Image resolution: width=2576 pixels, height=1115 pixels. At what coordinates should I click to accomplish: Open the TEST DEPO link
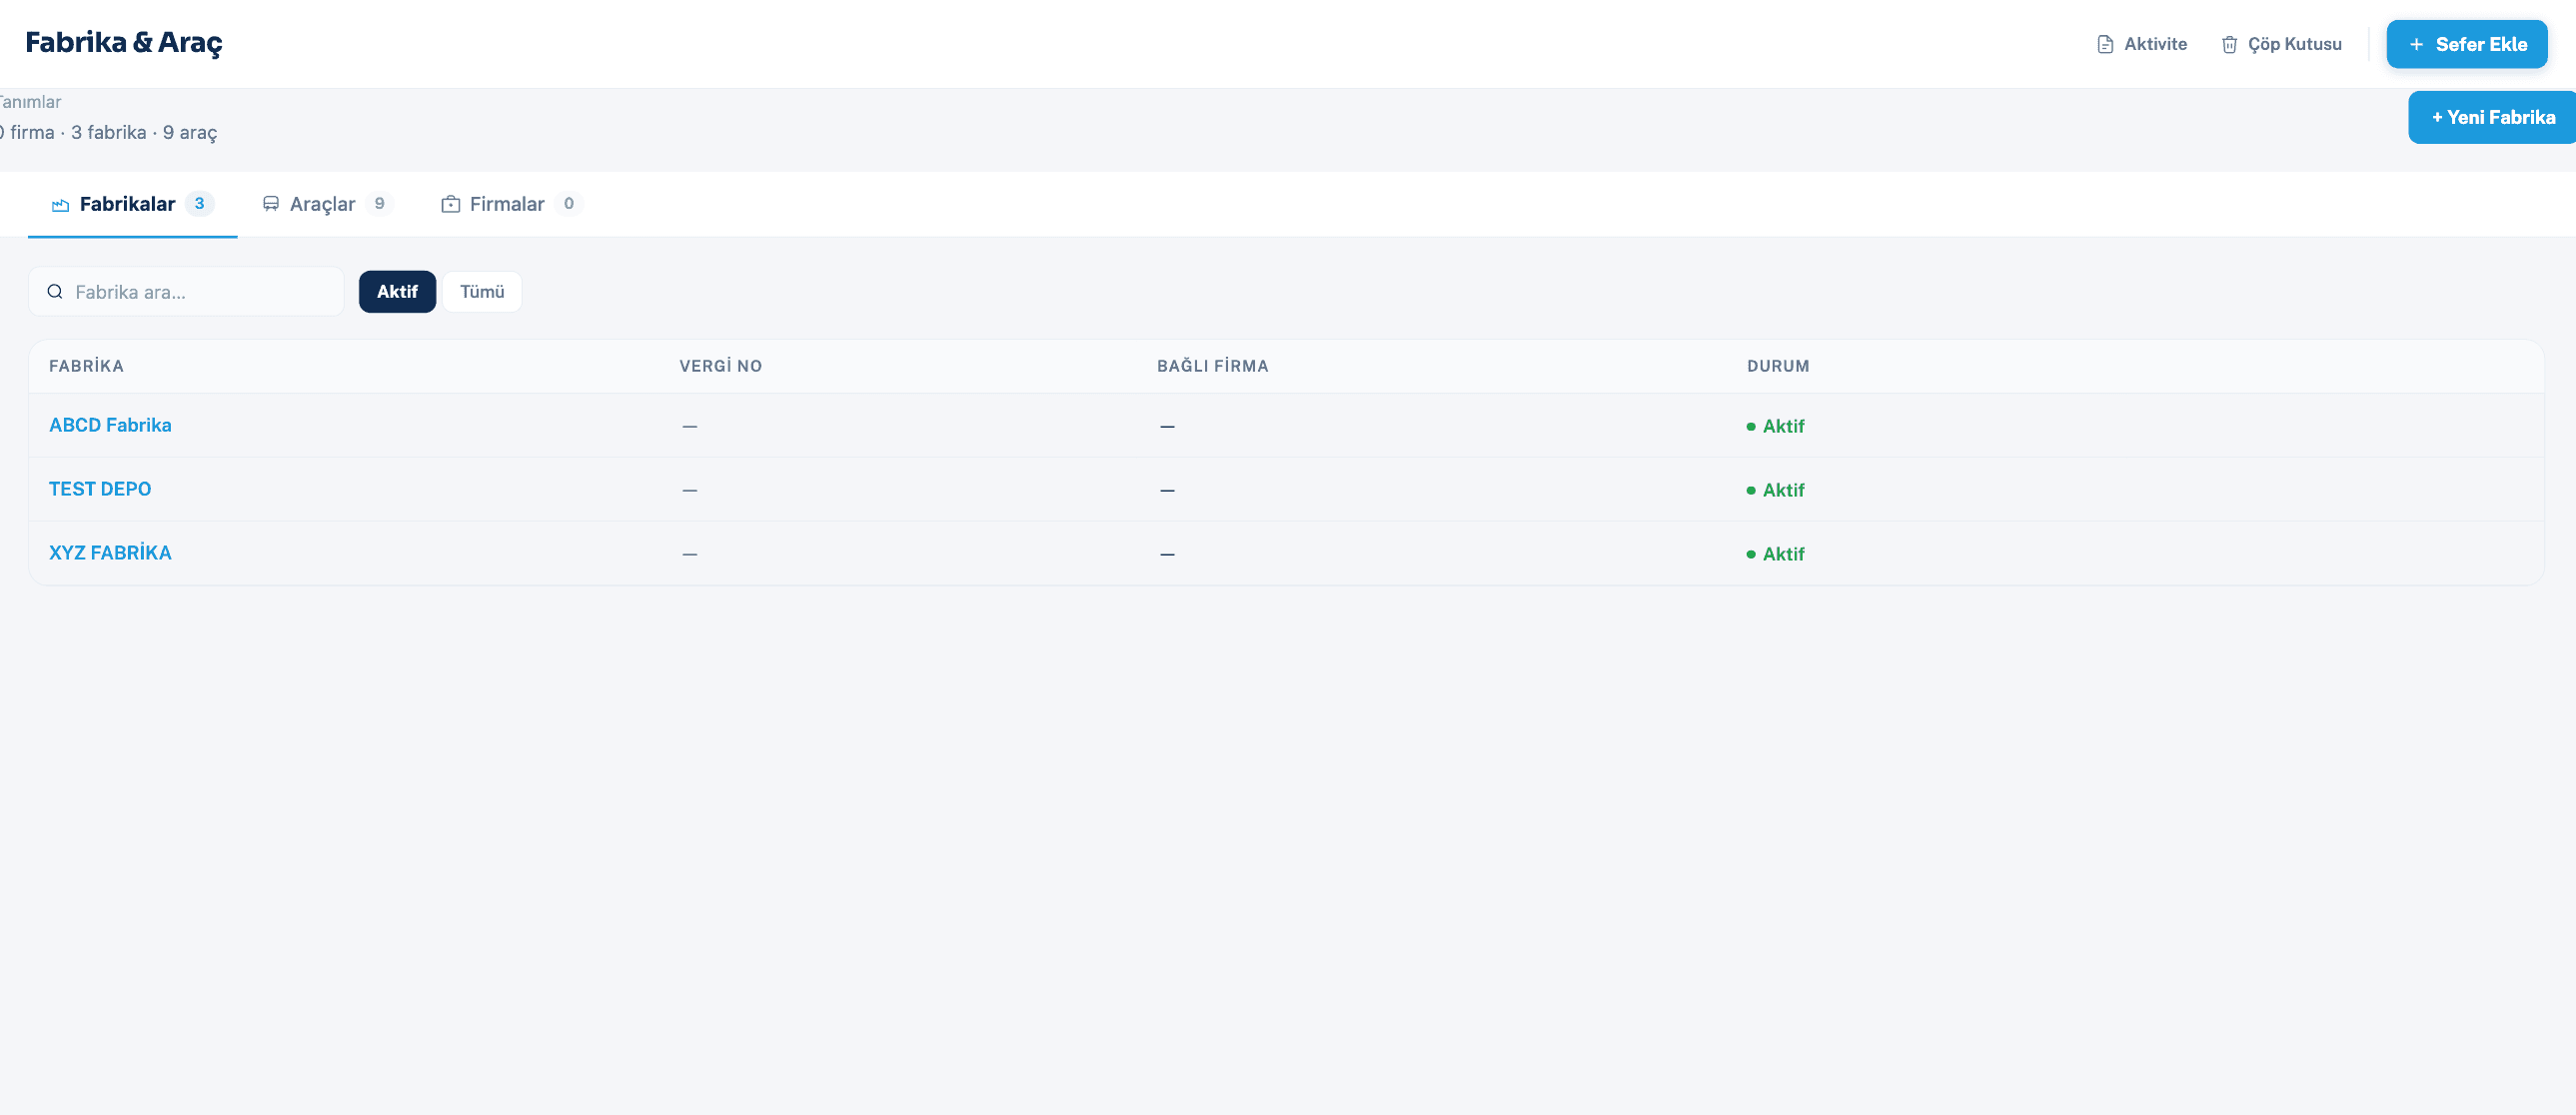pos(100,489)
